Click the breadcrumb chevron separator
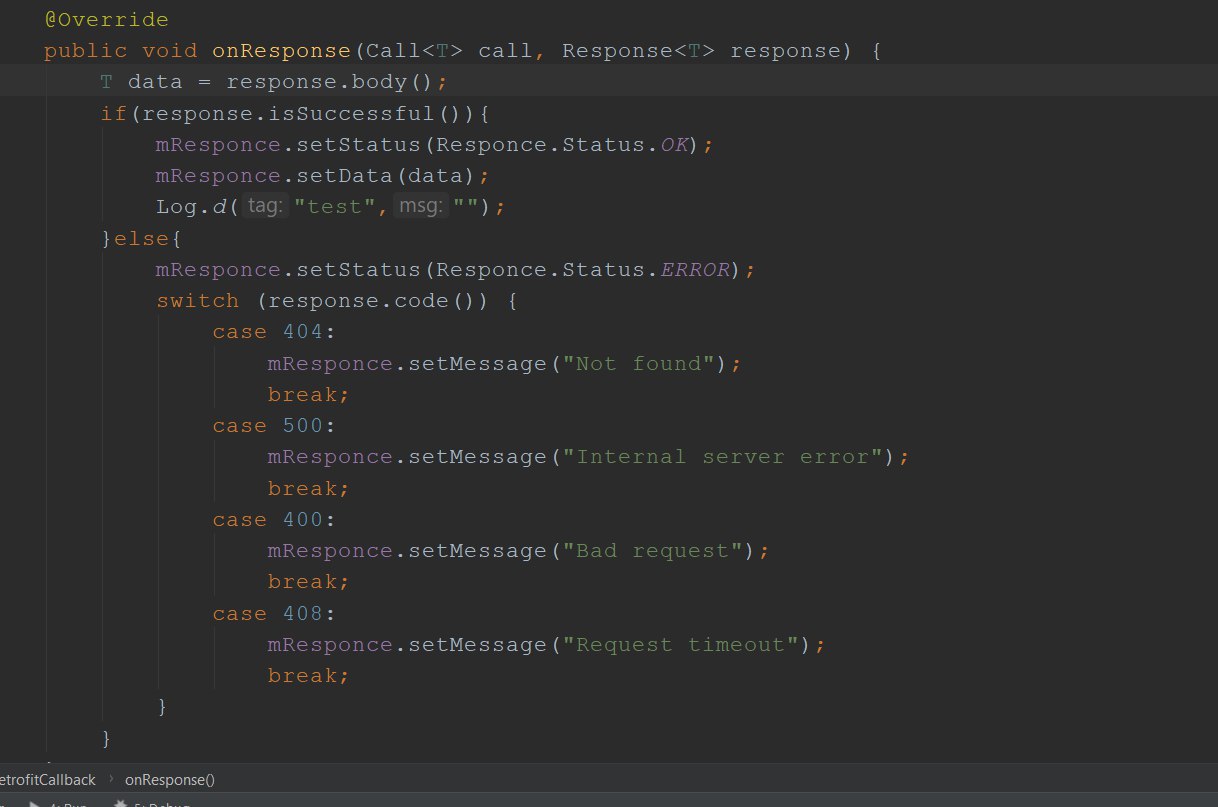Screen dimensions: 1218x807 pyautogui.click(x=110, y=779)
